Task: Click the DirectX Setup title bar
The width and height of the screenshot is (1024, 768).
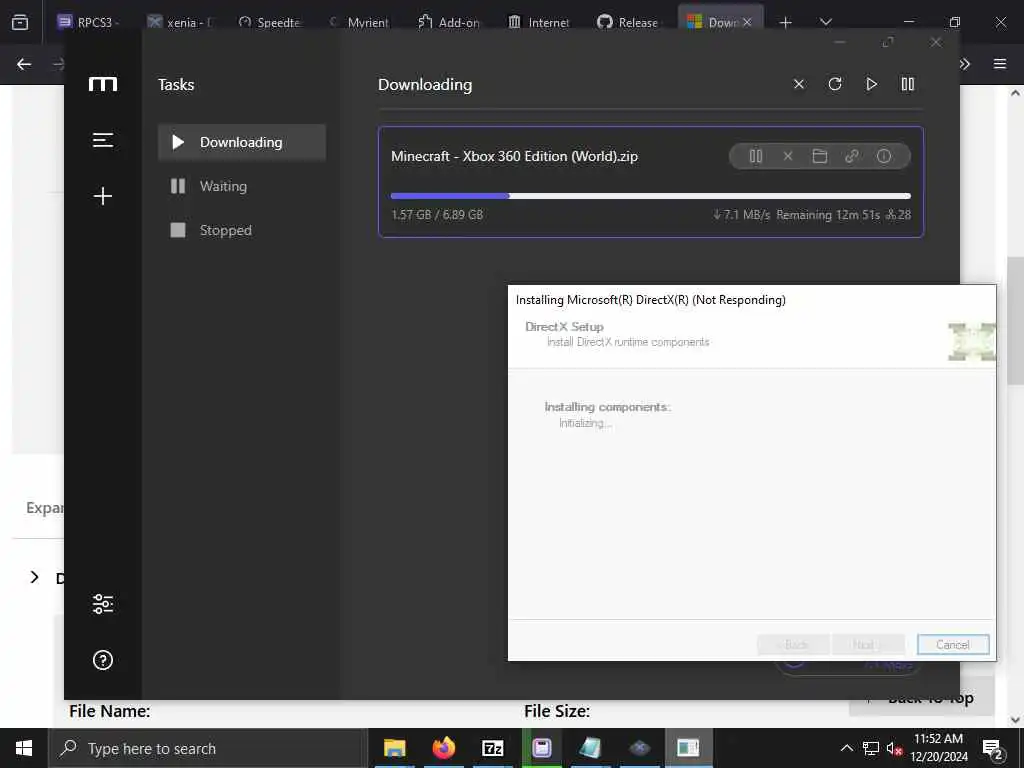Action: 751,300
